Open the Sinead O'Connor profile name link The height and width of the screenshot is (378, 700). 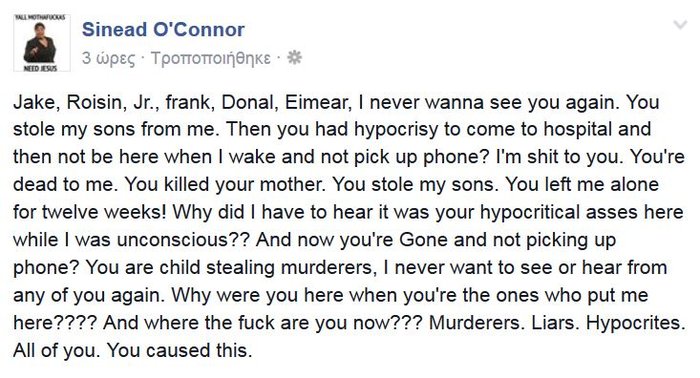pyautogui.click(x=163, y=29)
